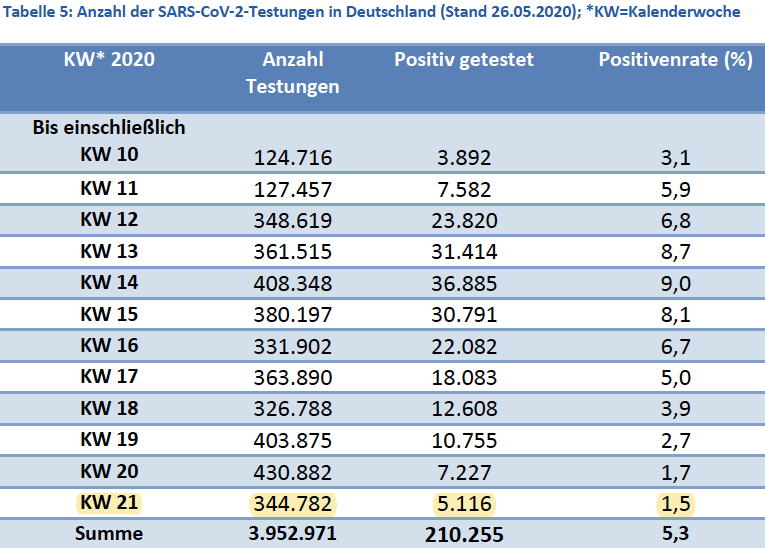This screenshot has width=765, height=548.
Task: Select the 'KW 18' row label
Action: point(109,408)
